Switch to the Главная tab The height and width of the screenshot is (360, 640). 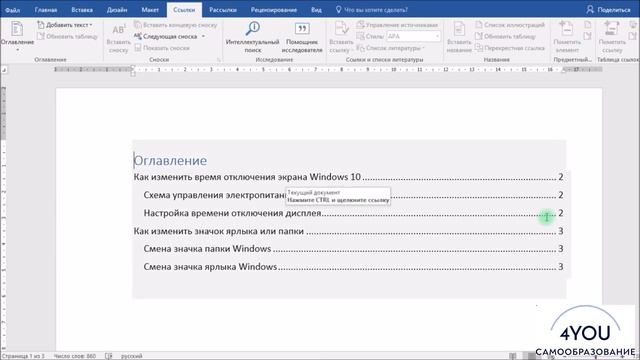46,10
